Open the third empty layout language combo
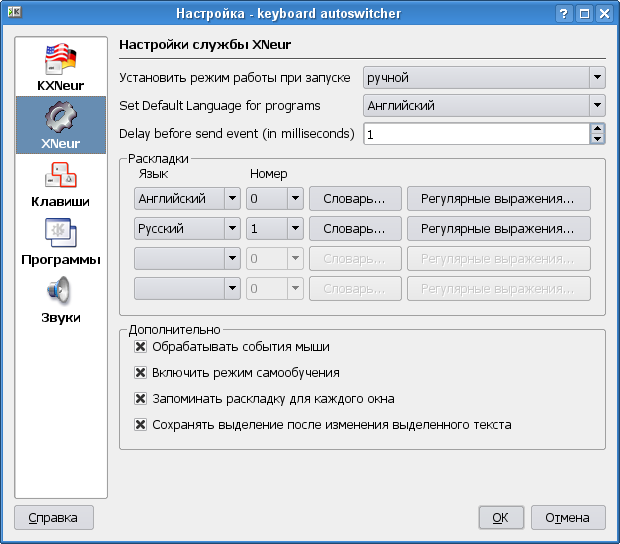The image size is (620, 544). click(x=187, y=259)
